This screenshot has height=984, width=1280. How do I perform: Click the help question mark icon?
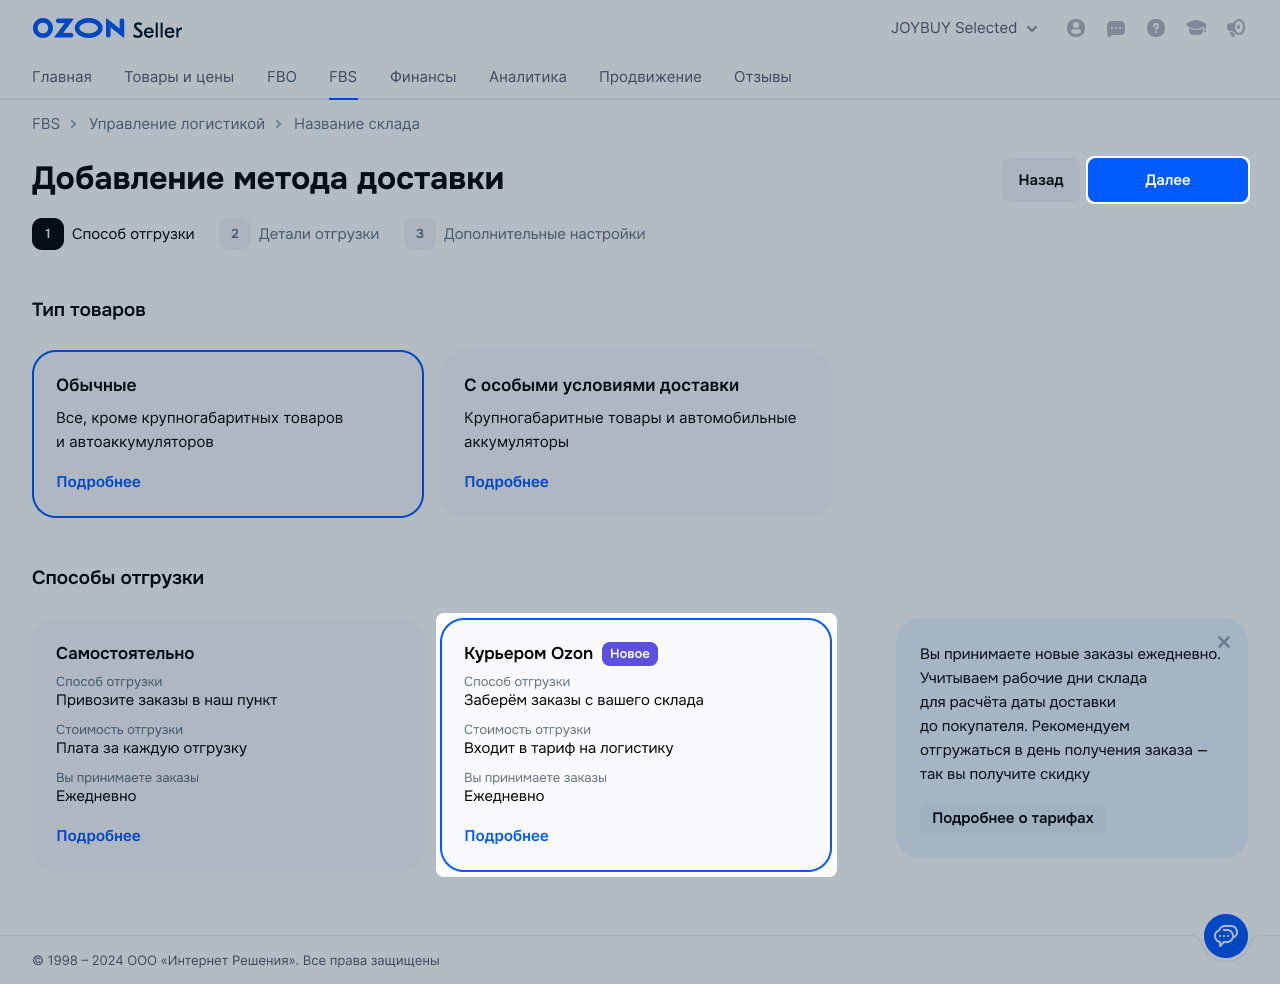point(1156,28)
